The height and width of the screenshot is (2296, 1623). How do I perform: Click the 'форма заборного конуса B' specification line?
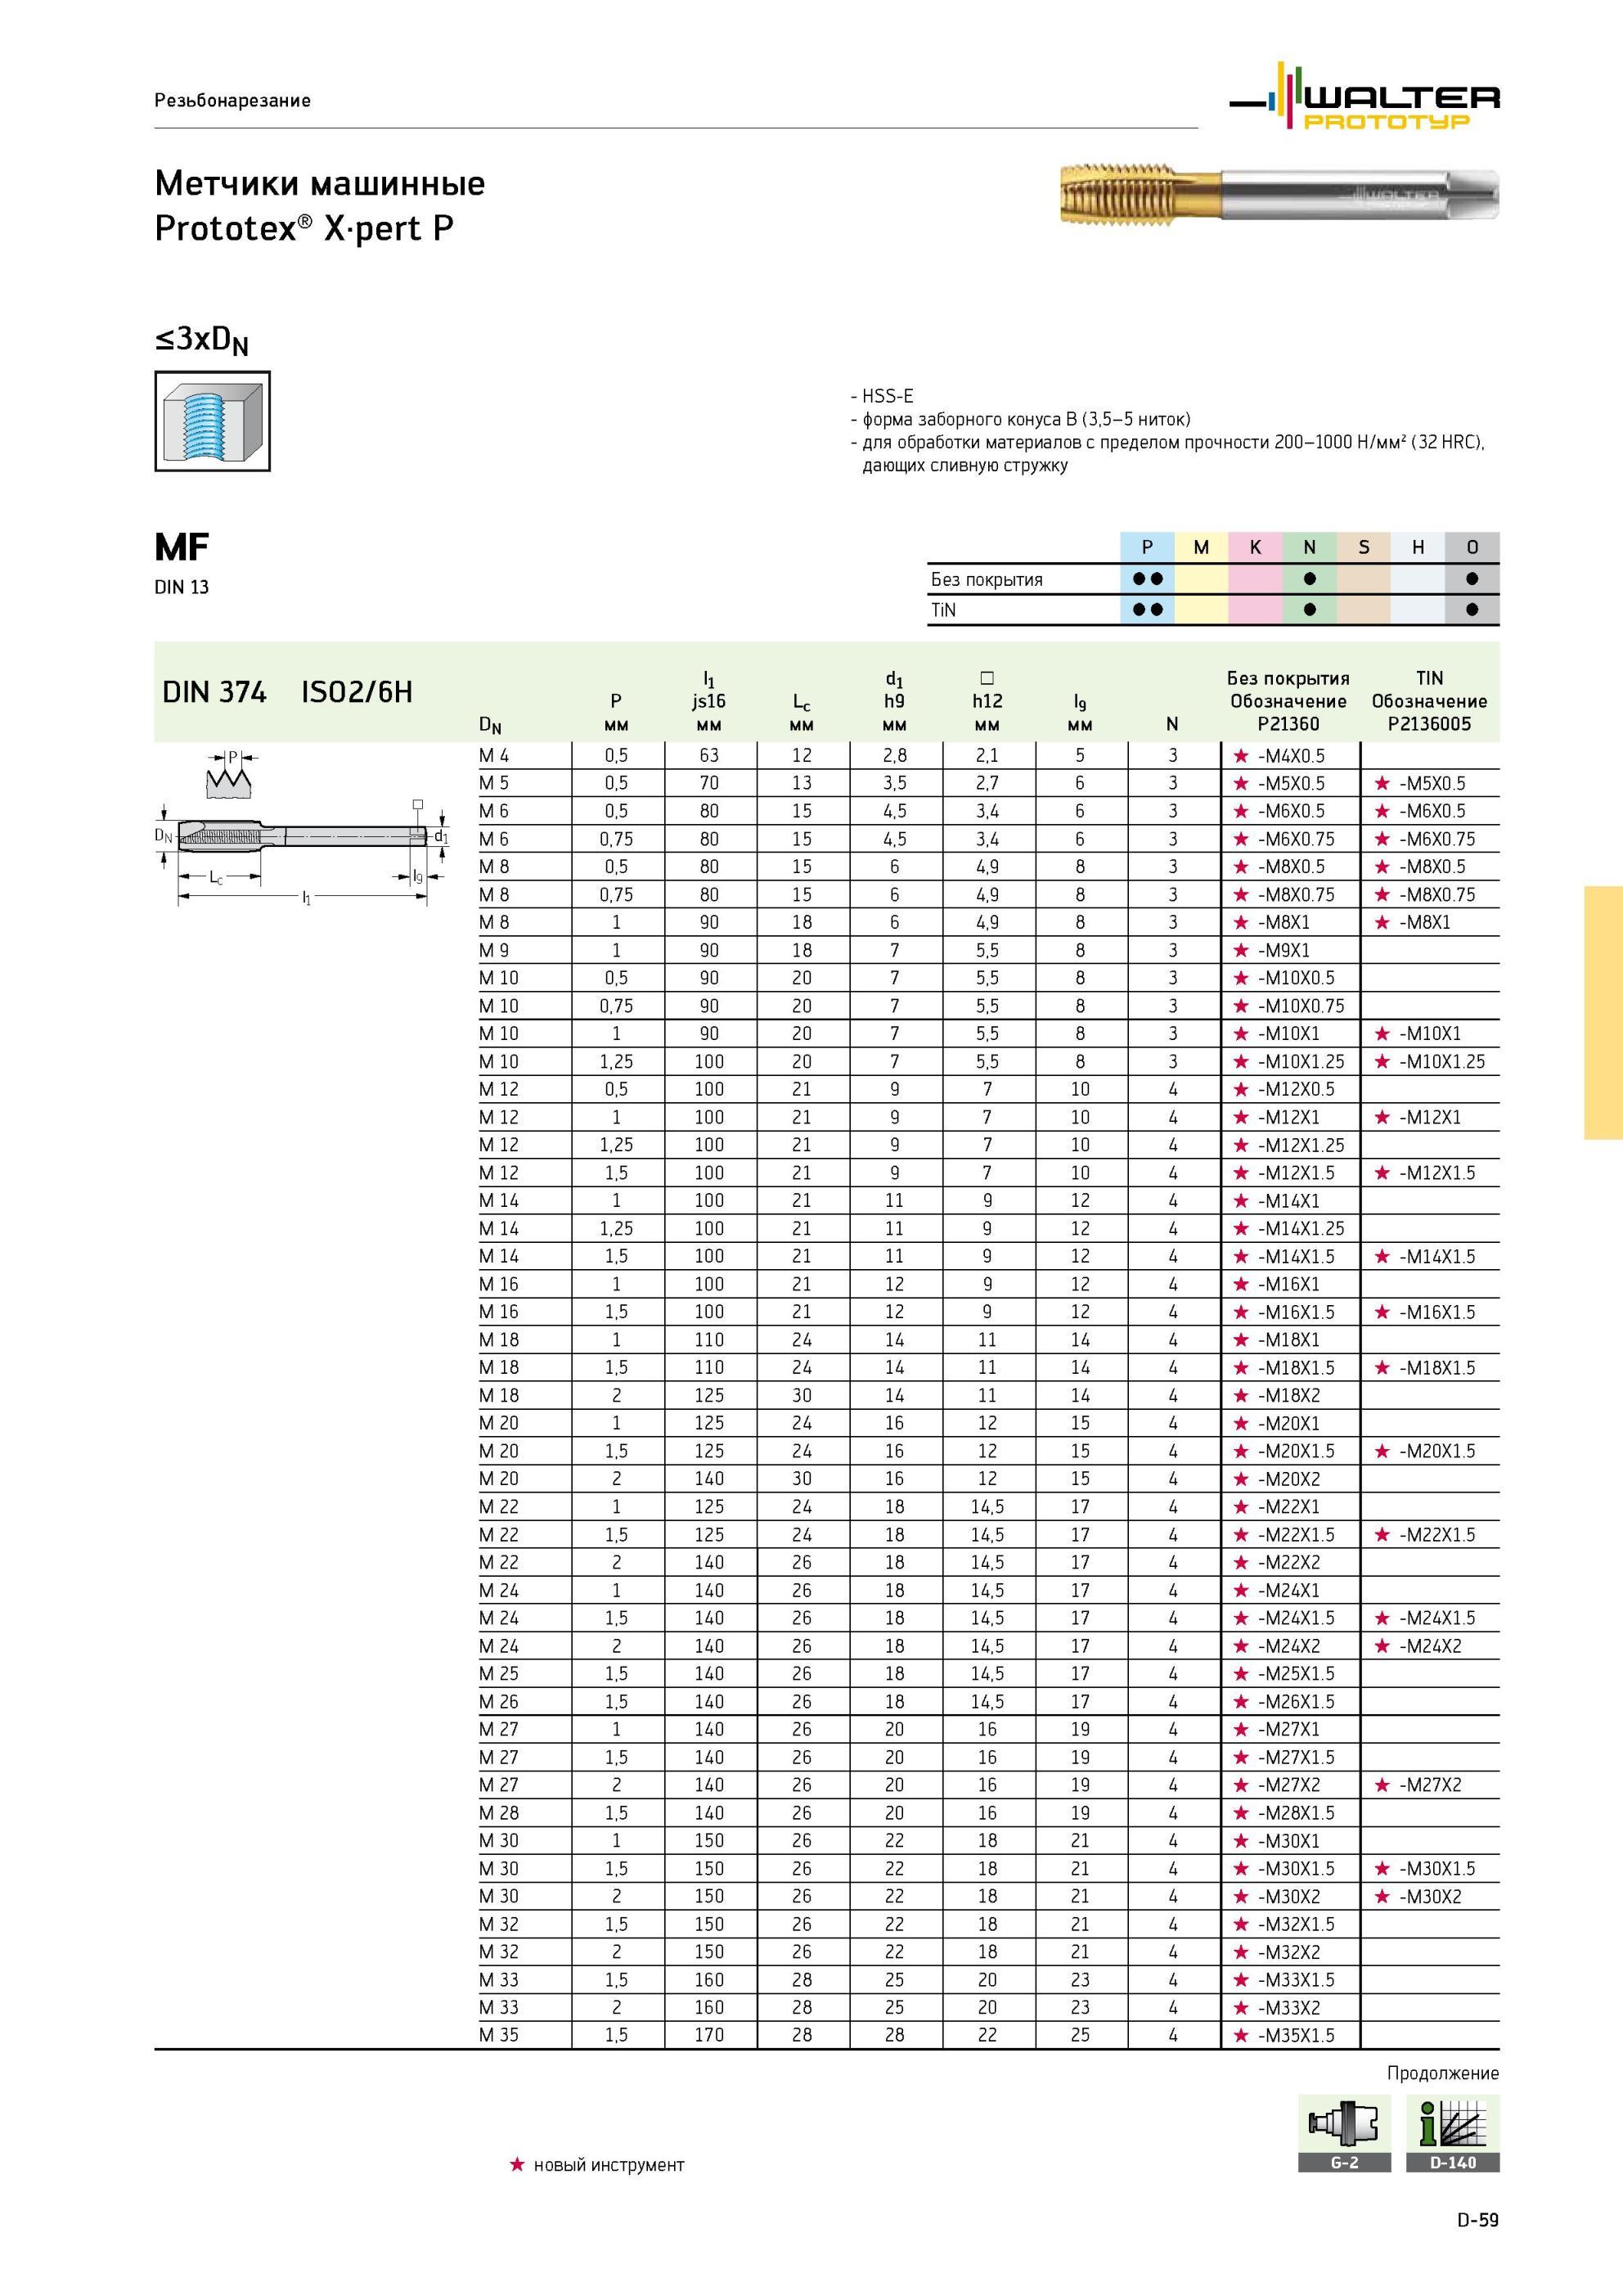tap(1020, 420)
